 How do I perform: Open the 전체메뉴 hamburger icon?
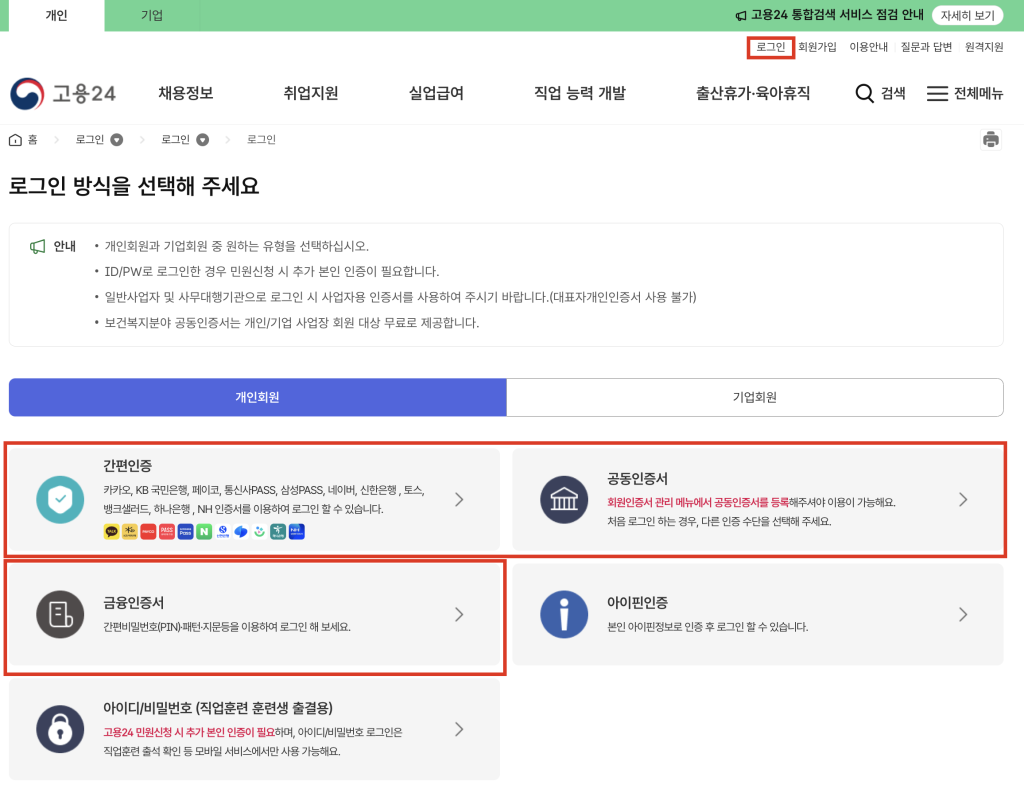[x=936, y=93]
